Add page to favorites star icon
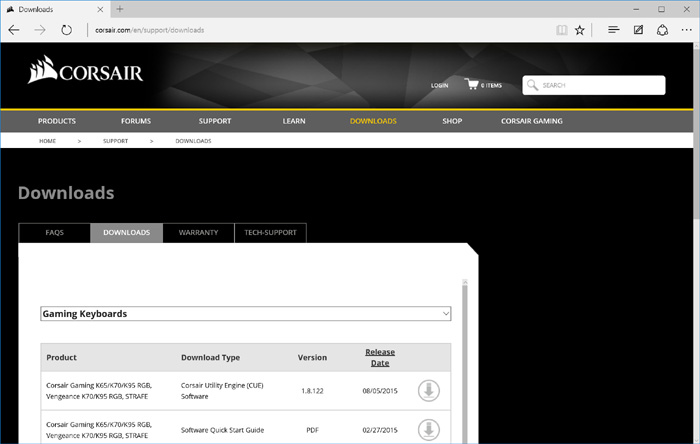Viewport: 700px width, 444px height. (x=579, y=30)
